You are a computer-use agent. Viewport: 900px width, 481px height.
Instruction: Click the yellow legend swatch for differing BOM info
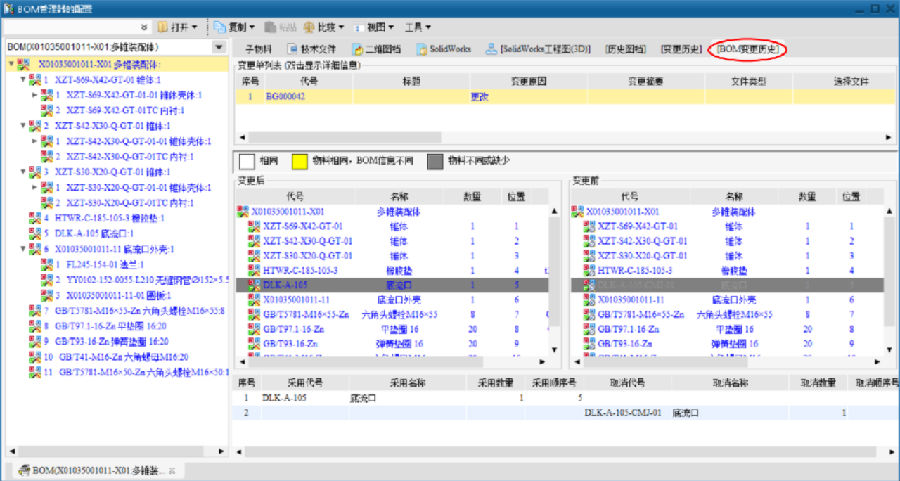pyautogui.click(x=300, y=161)
